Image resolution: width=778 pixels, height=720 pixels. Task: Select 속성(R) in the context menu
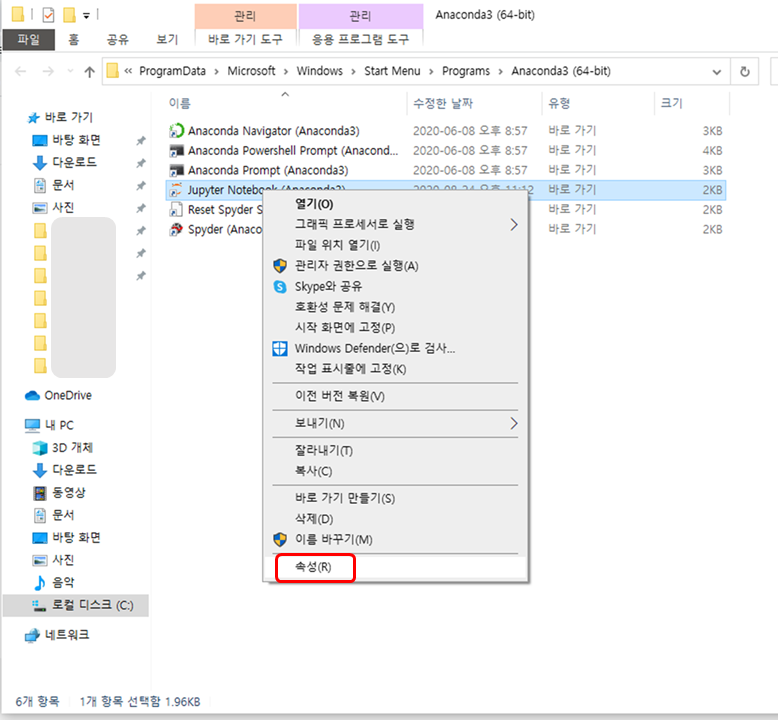(x=395, y=567)
